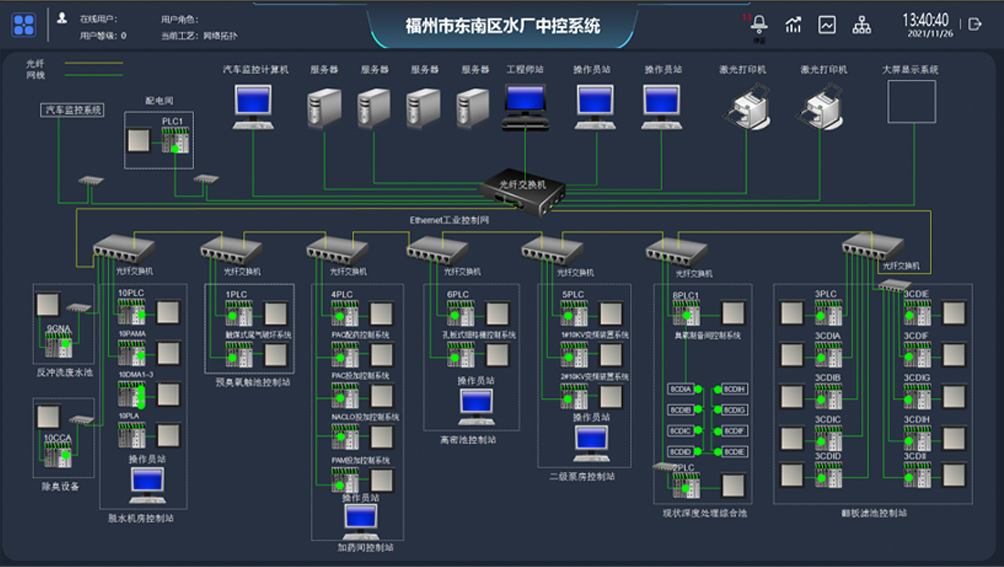This screenshot has height=567, width=1004.
Task: Click the 汽车监控系统 label box
Action: click(72, 110)
